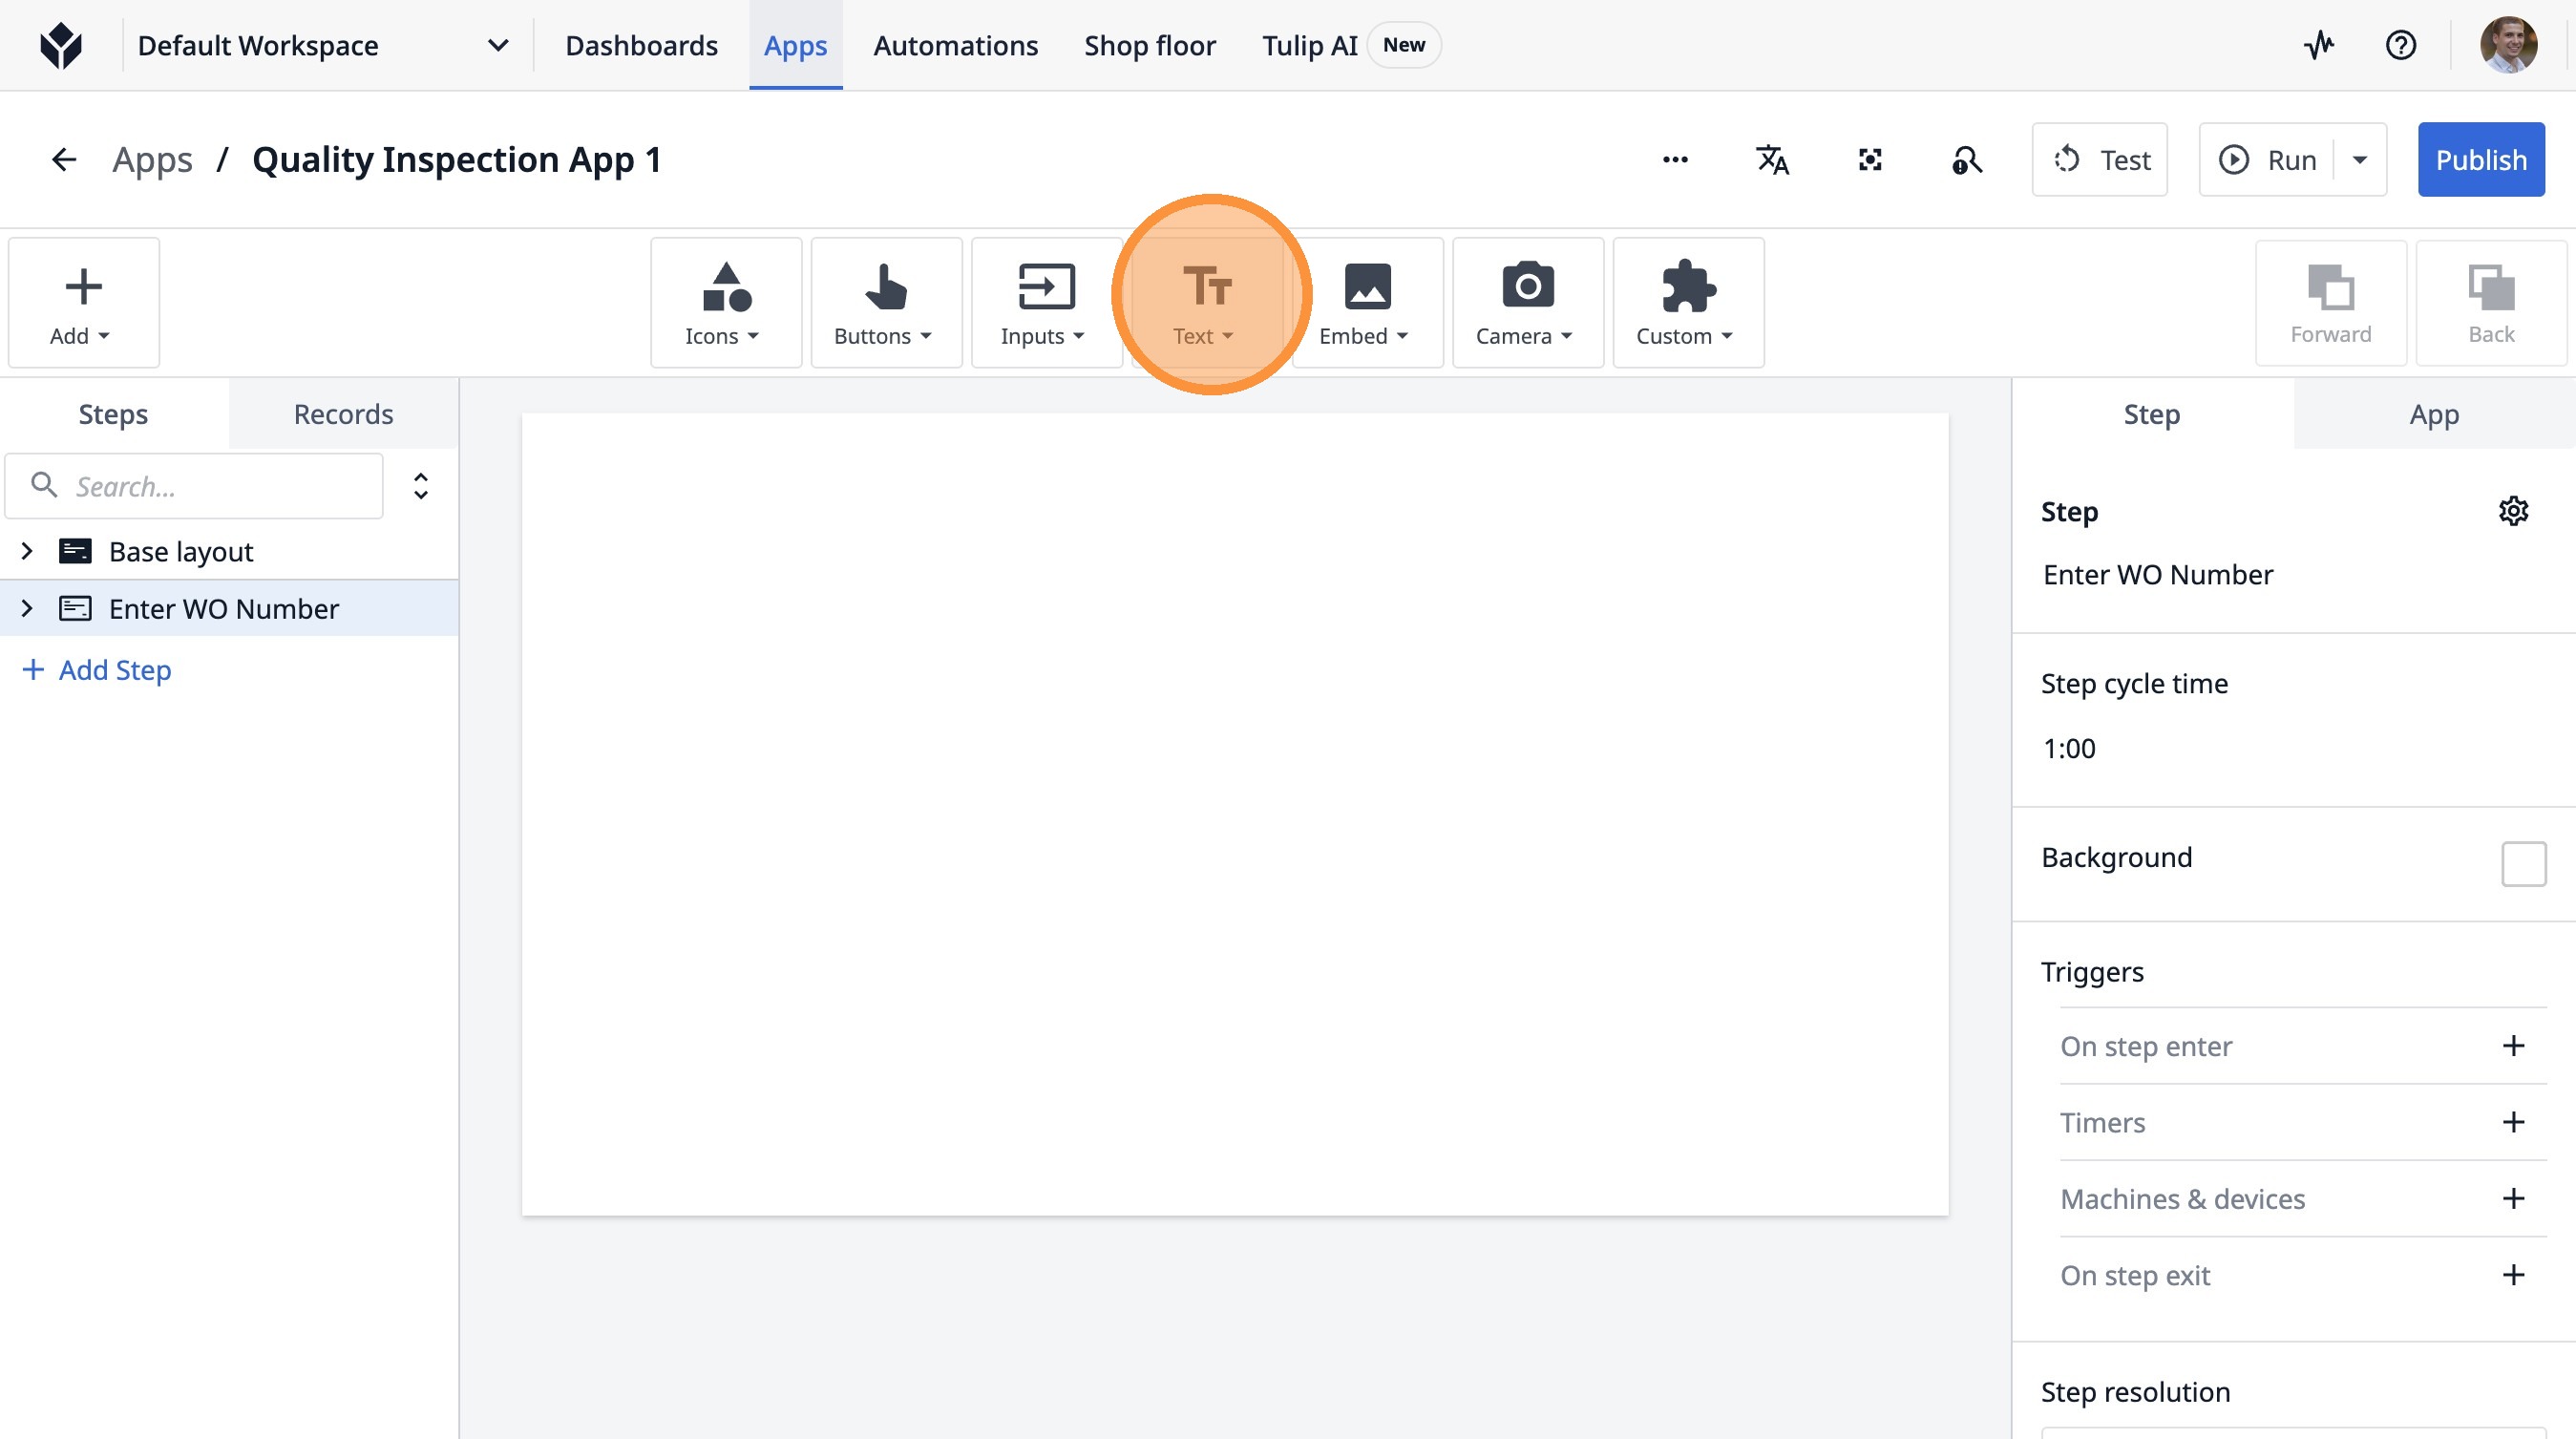This screenshot has width=2576, height=1439.
Task: Open the Run options dropdown arrow
Action: click(x=2360, y=160)
